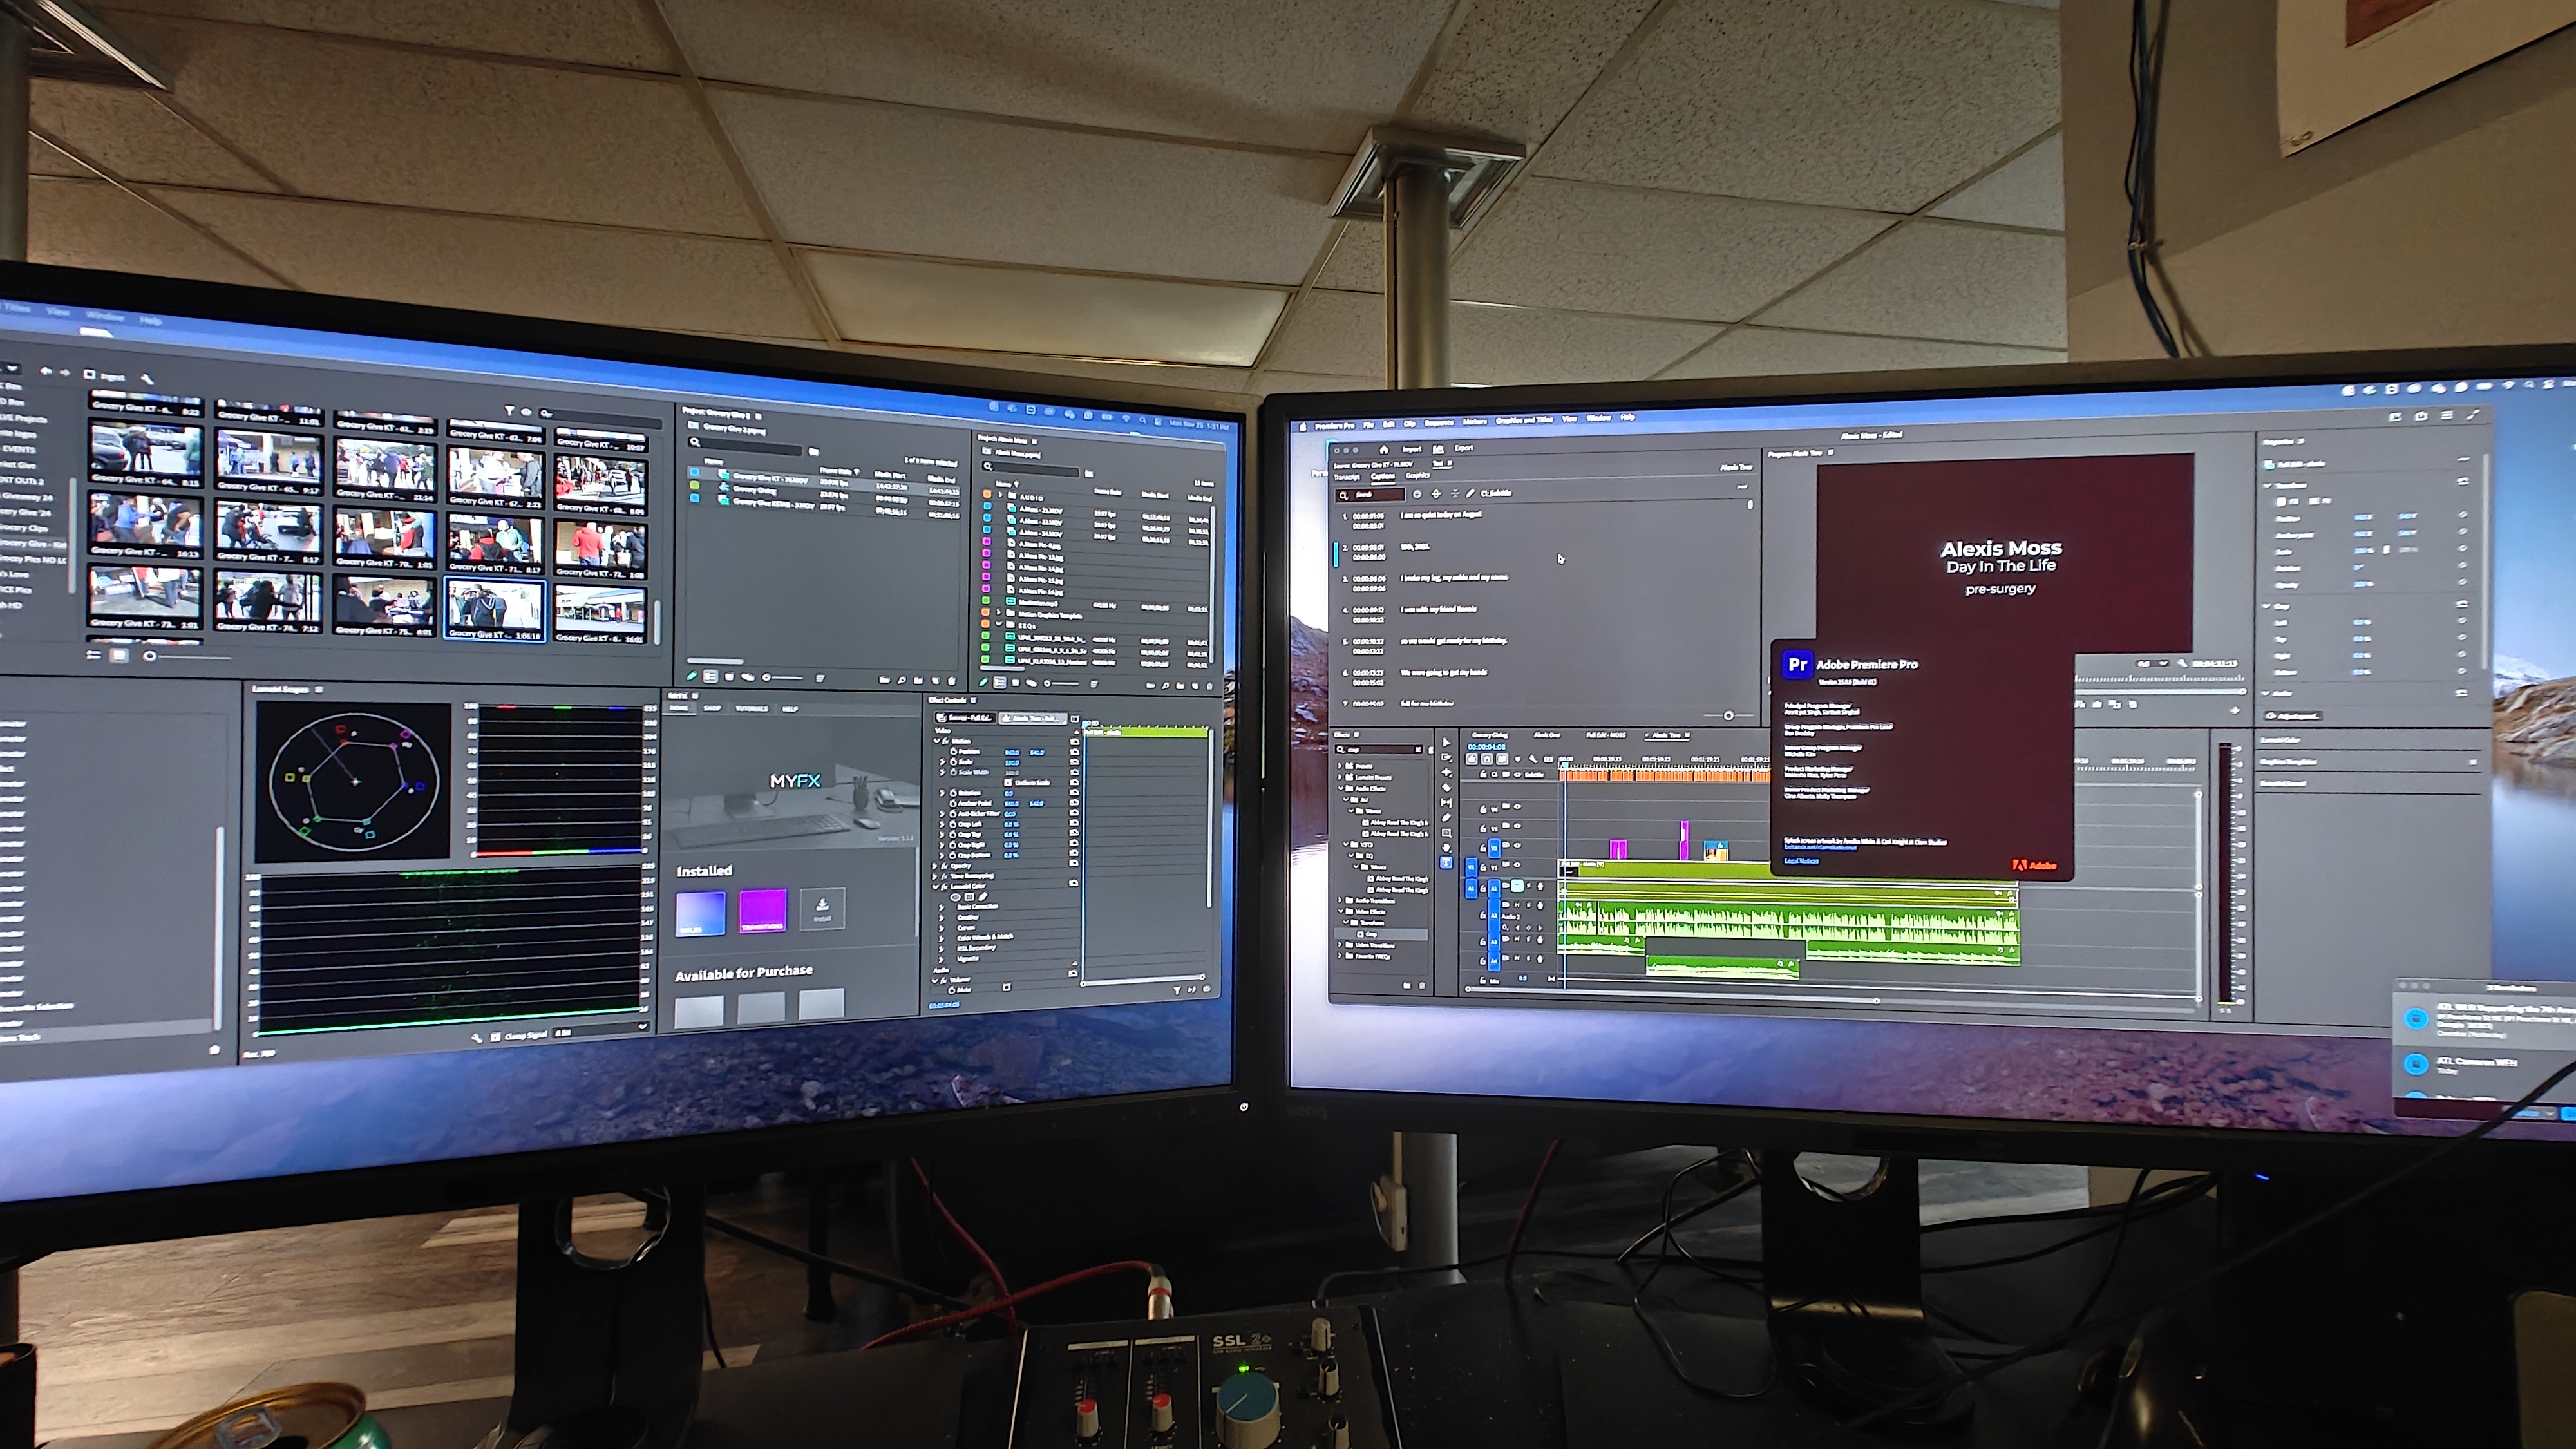The width and height of the screenshot is (2576, 1449).
Task: Expand Basic Correction section in Lumetri Color
Action: [x=941, y=907]
